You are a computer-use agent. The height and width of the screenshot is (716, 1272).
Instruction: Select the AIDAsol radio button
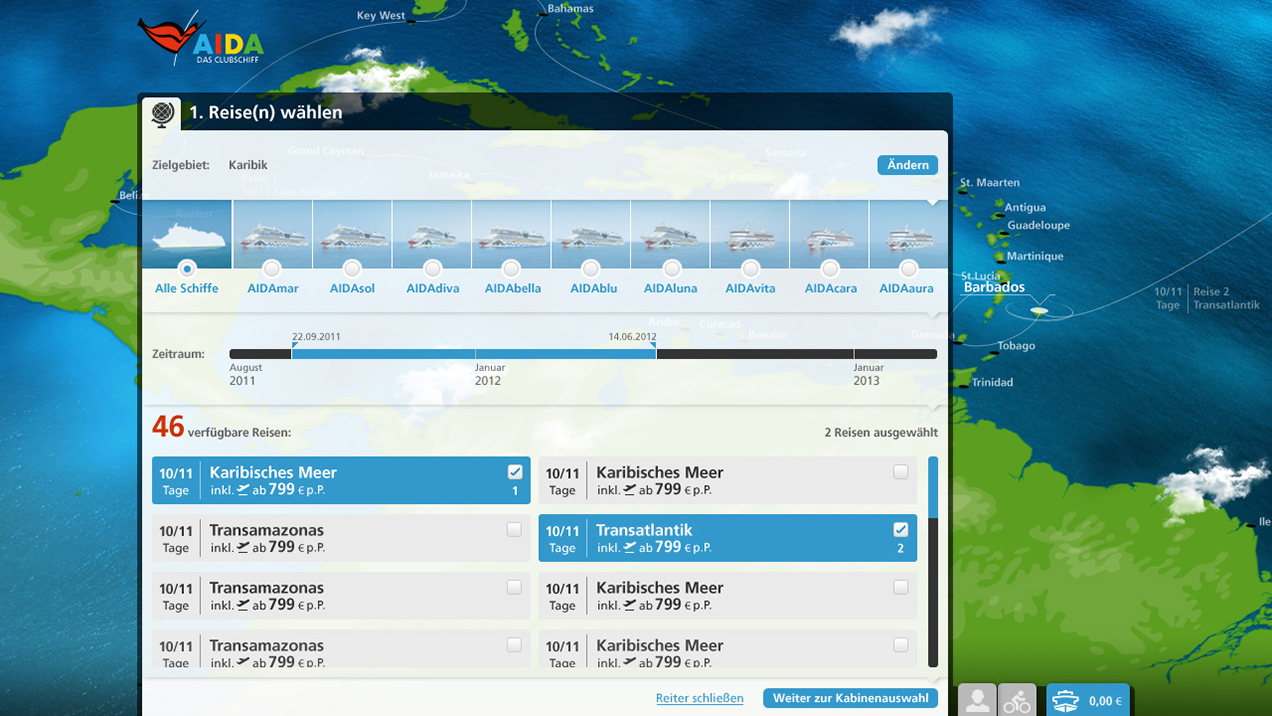click(352, 269)
